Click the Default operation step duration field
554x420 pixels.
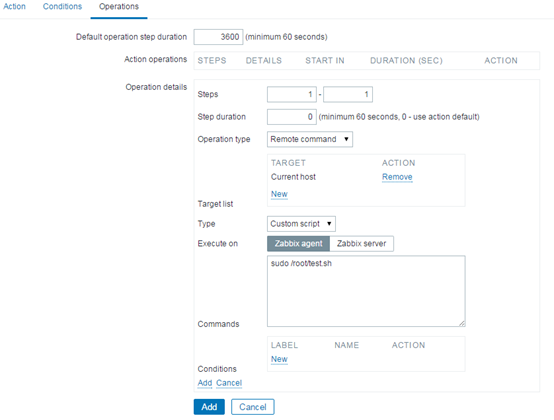[x=218, y=37]
